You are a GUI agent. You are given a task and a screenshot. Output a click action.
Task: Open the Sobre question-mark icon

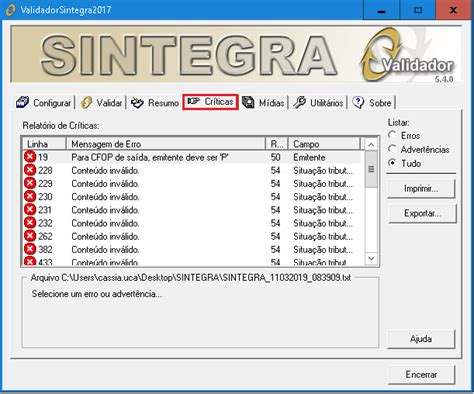pos(358,102)
